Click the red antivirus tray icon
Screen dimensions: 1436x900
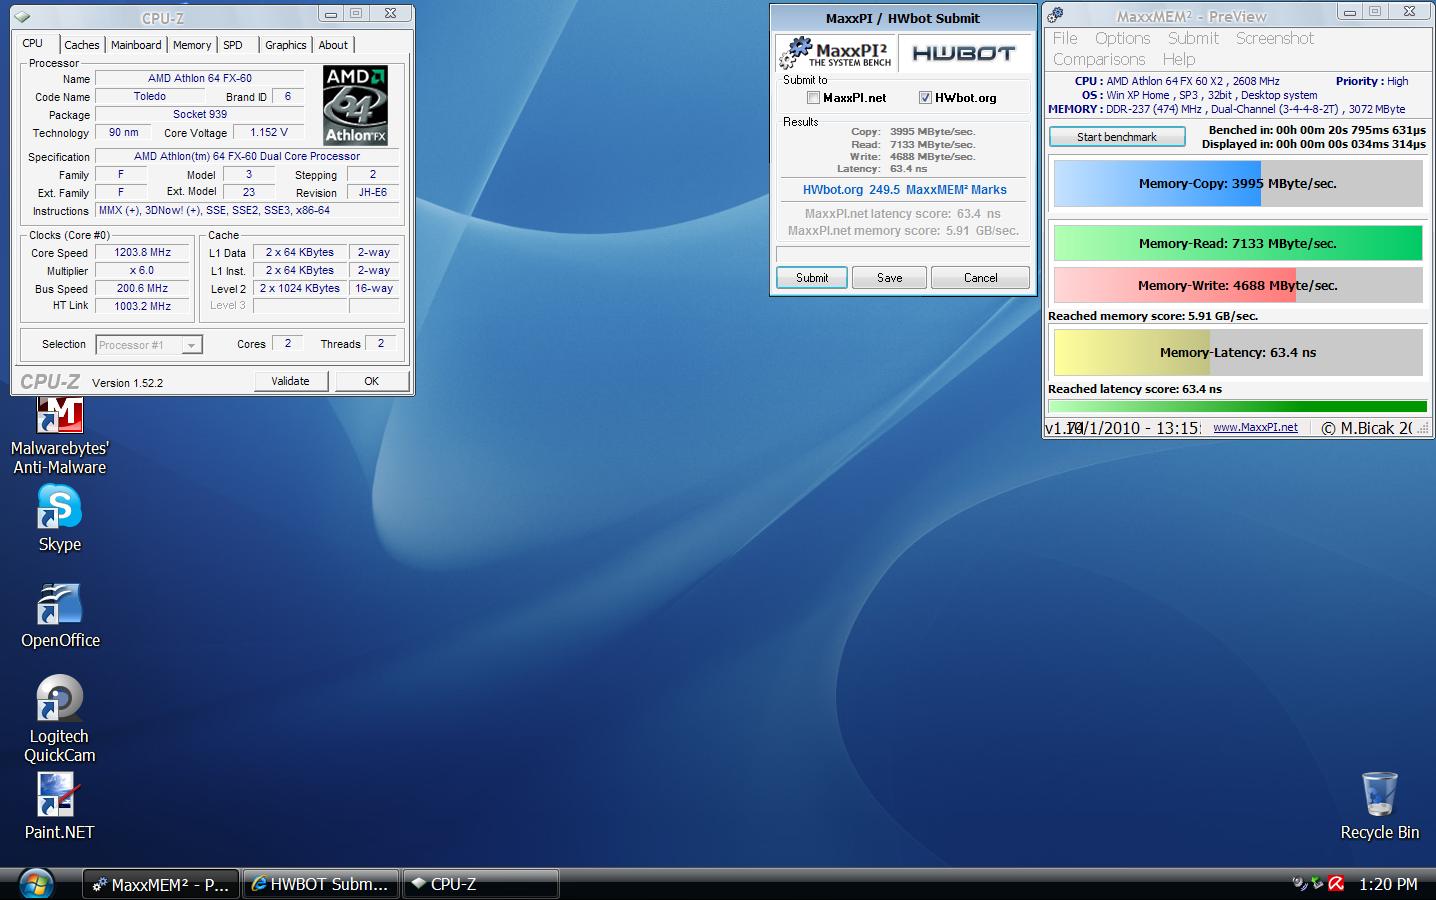pyautogui.click(x=1338, y=884)
